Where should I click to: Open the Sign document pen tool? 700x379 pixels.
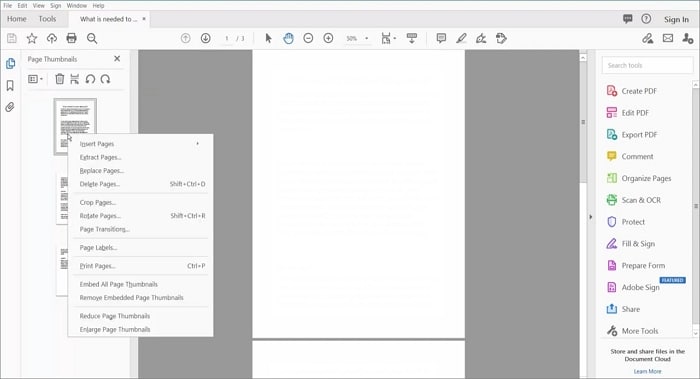[x=481, y=38]
